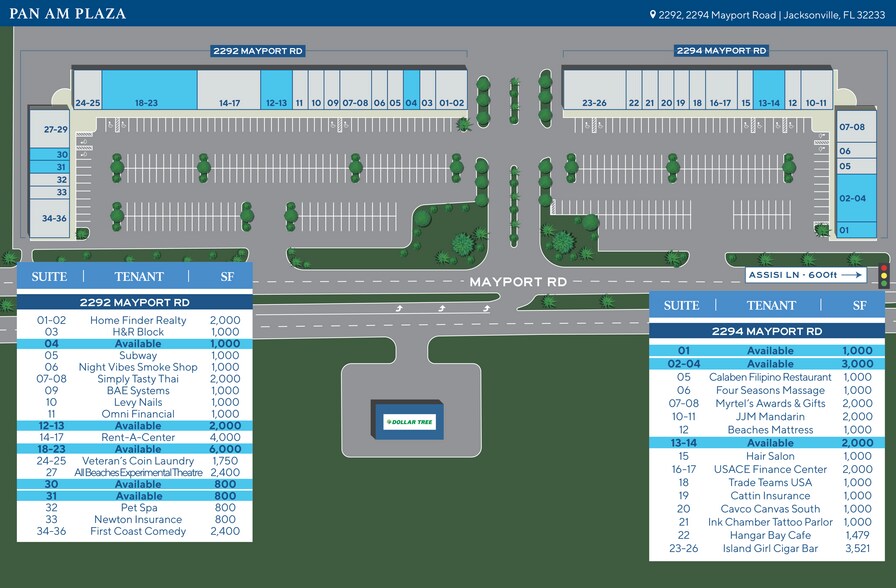Click the H&R Block tenant name
Viewport: 896px width, 588px height.
(x=138, y=332)
